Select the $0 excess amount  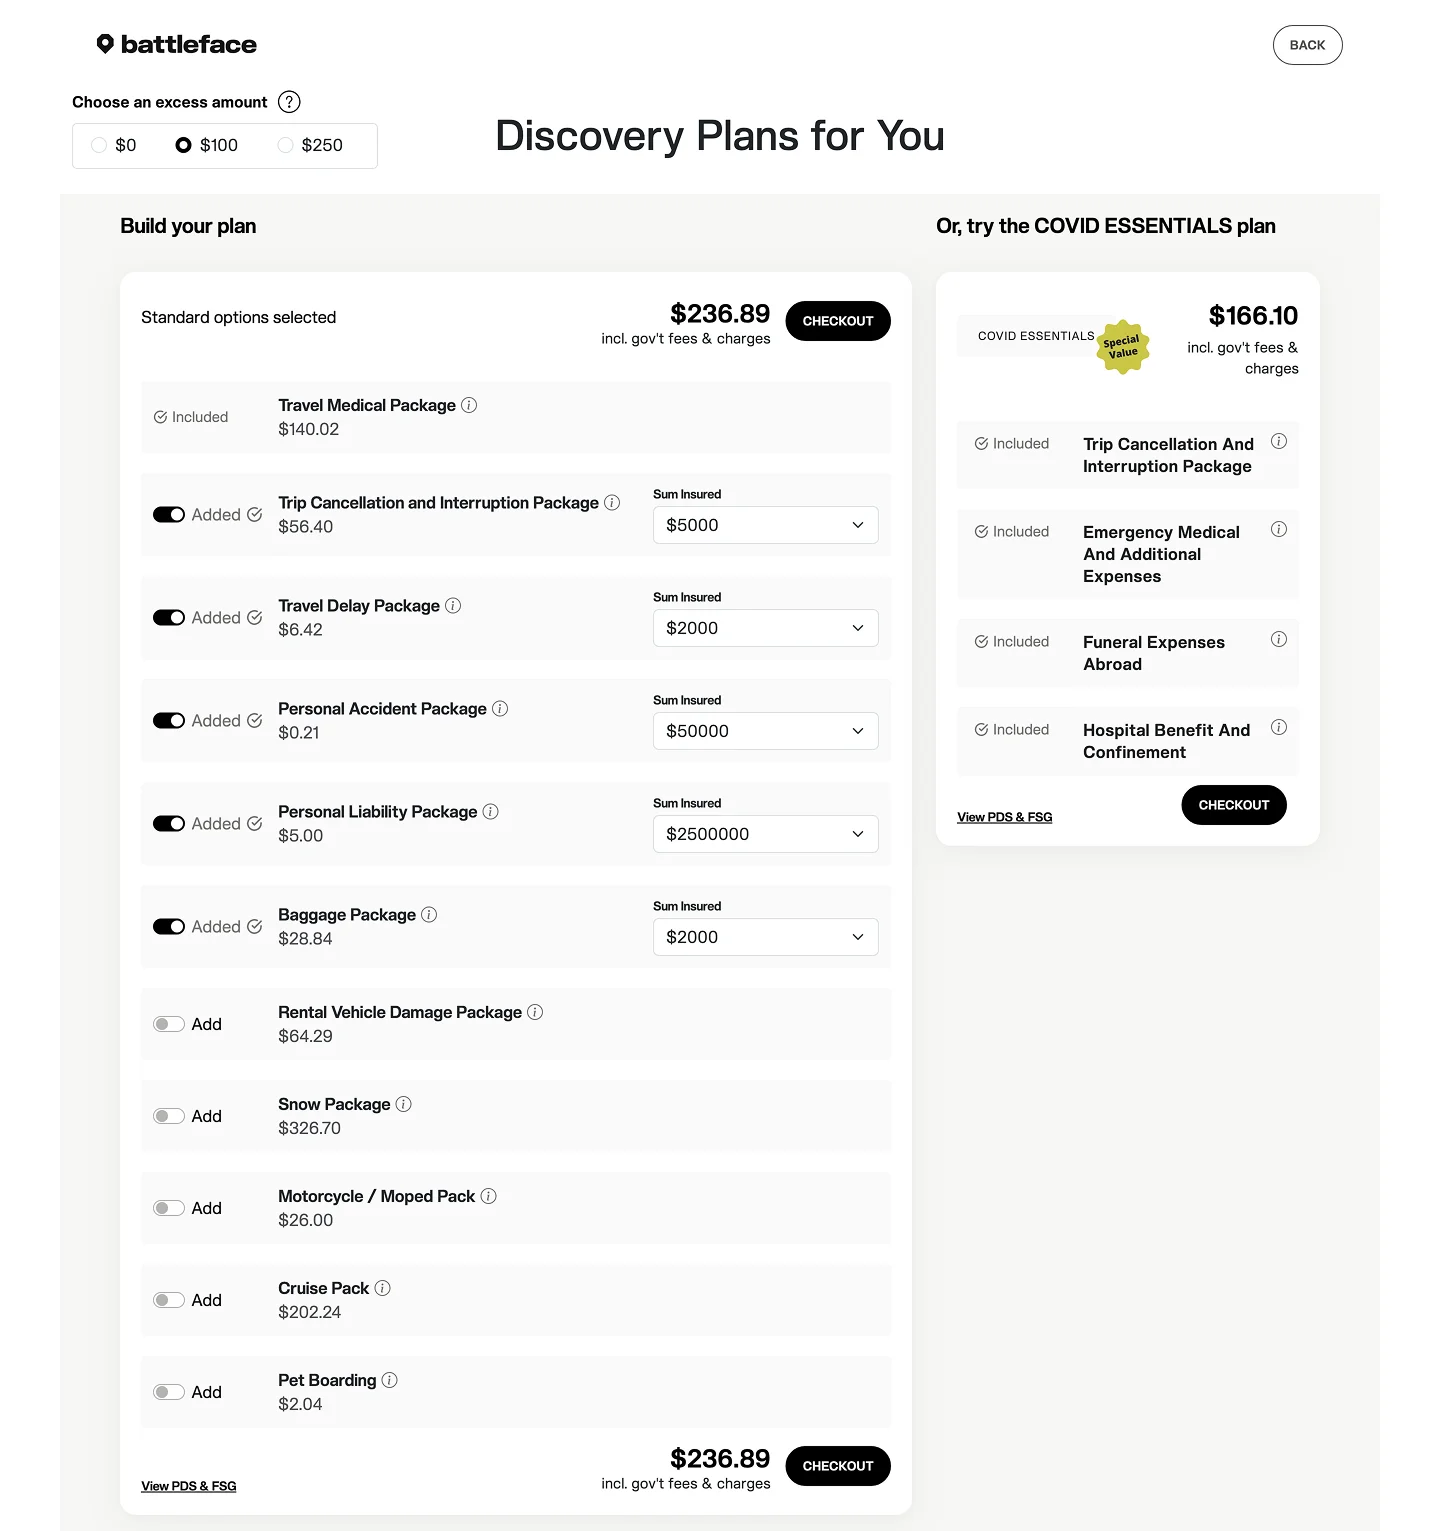[99, 145]
